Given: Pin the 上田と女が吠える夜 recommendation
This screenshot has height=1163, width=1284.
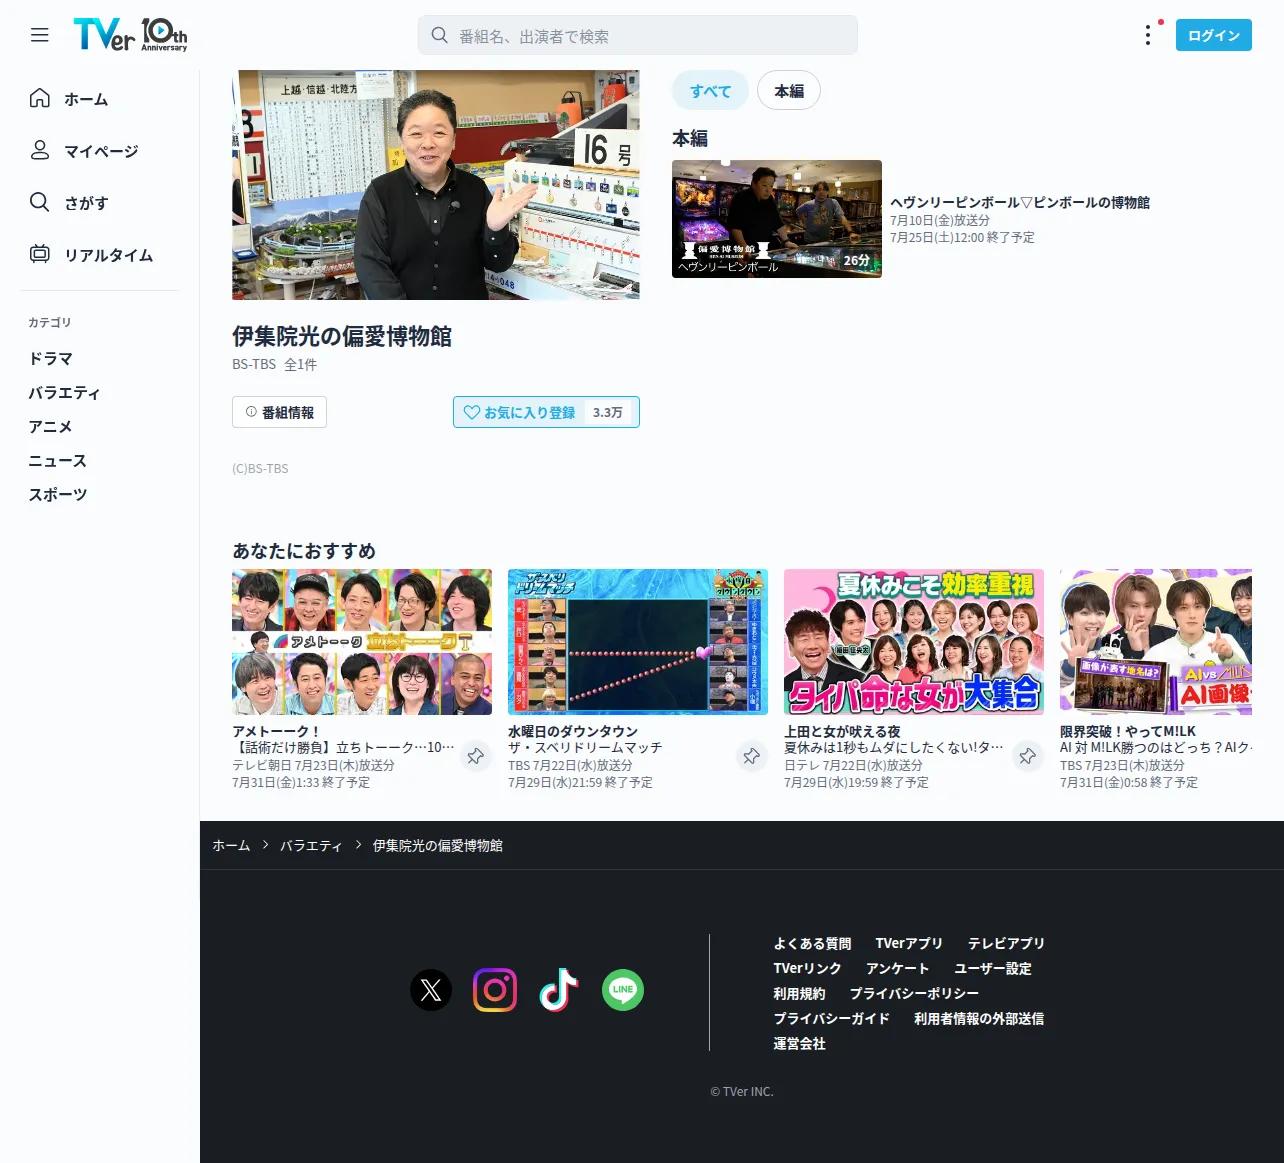Looking at the screenshot, I should [x=1028, y=756].
